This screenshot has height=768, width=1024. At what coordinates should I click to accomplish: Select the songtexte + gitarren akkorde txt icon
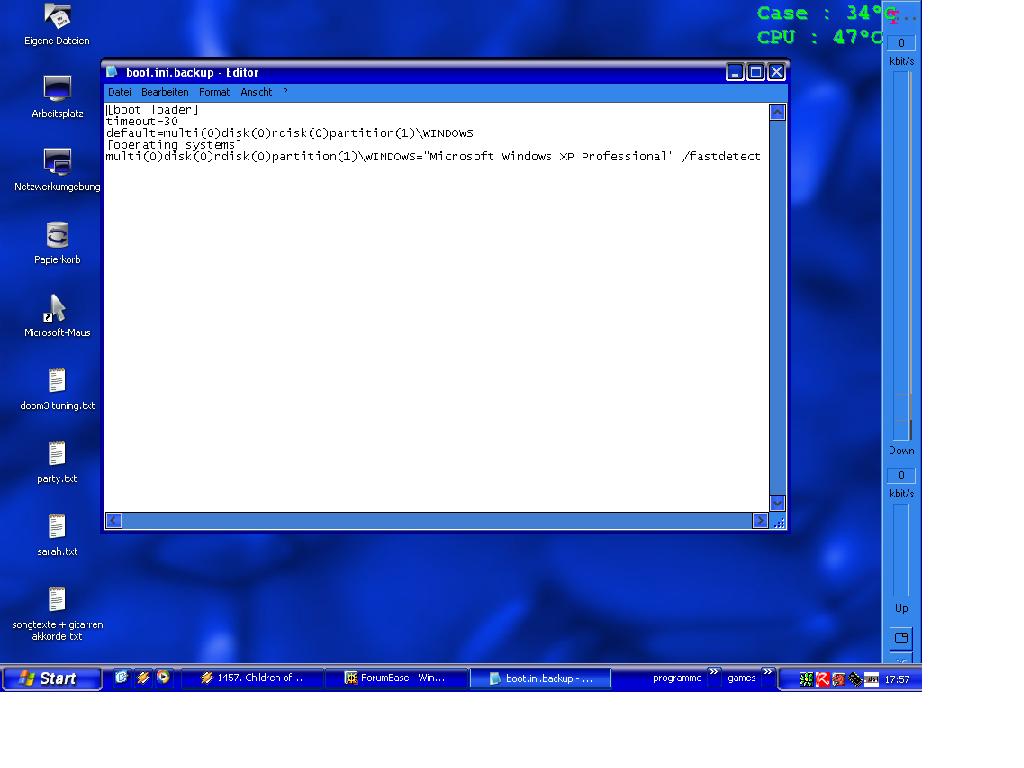(57, 614)
